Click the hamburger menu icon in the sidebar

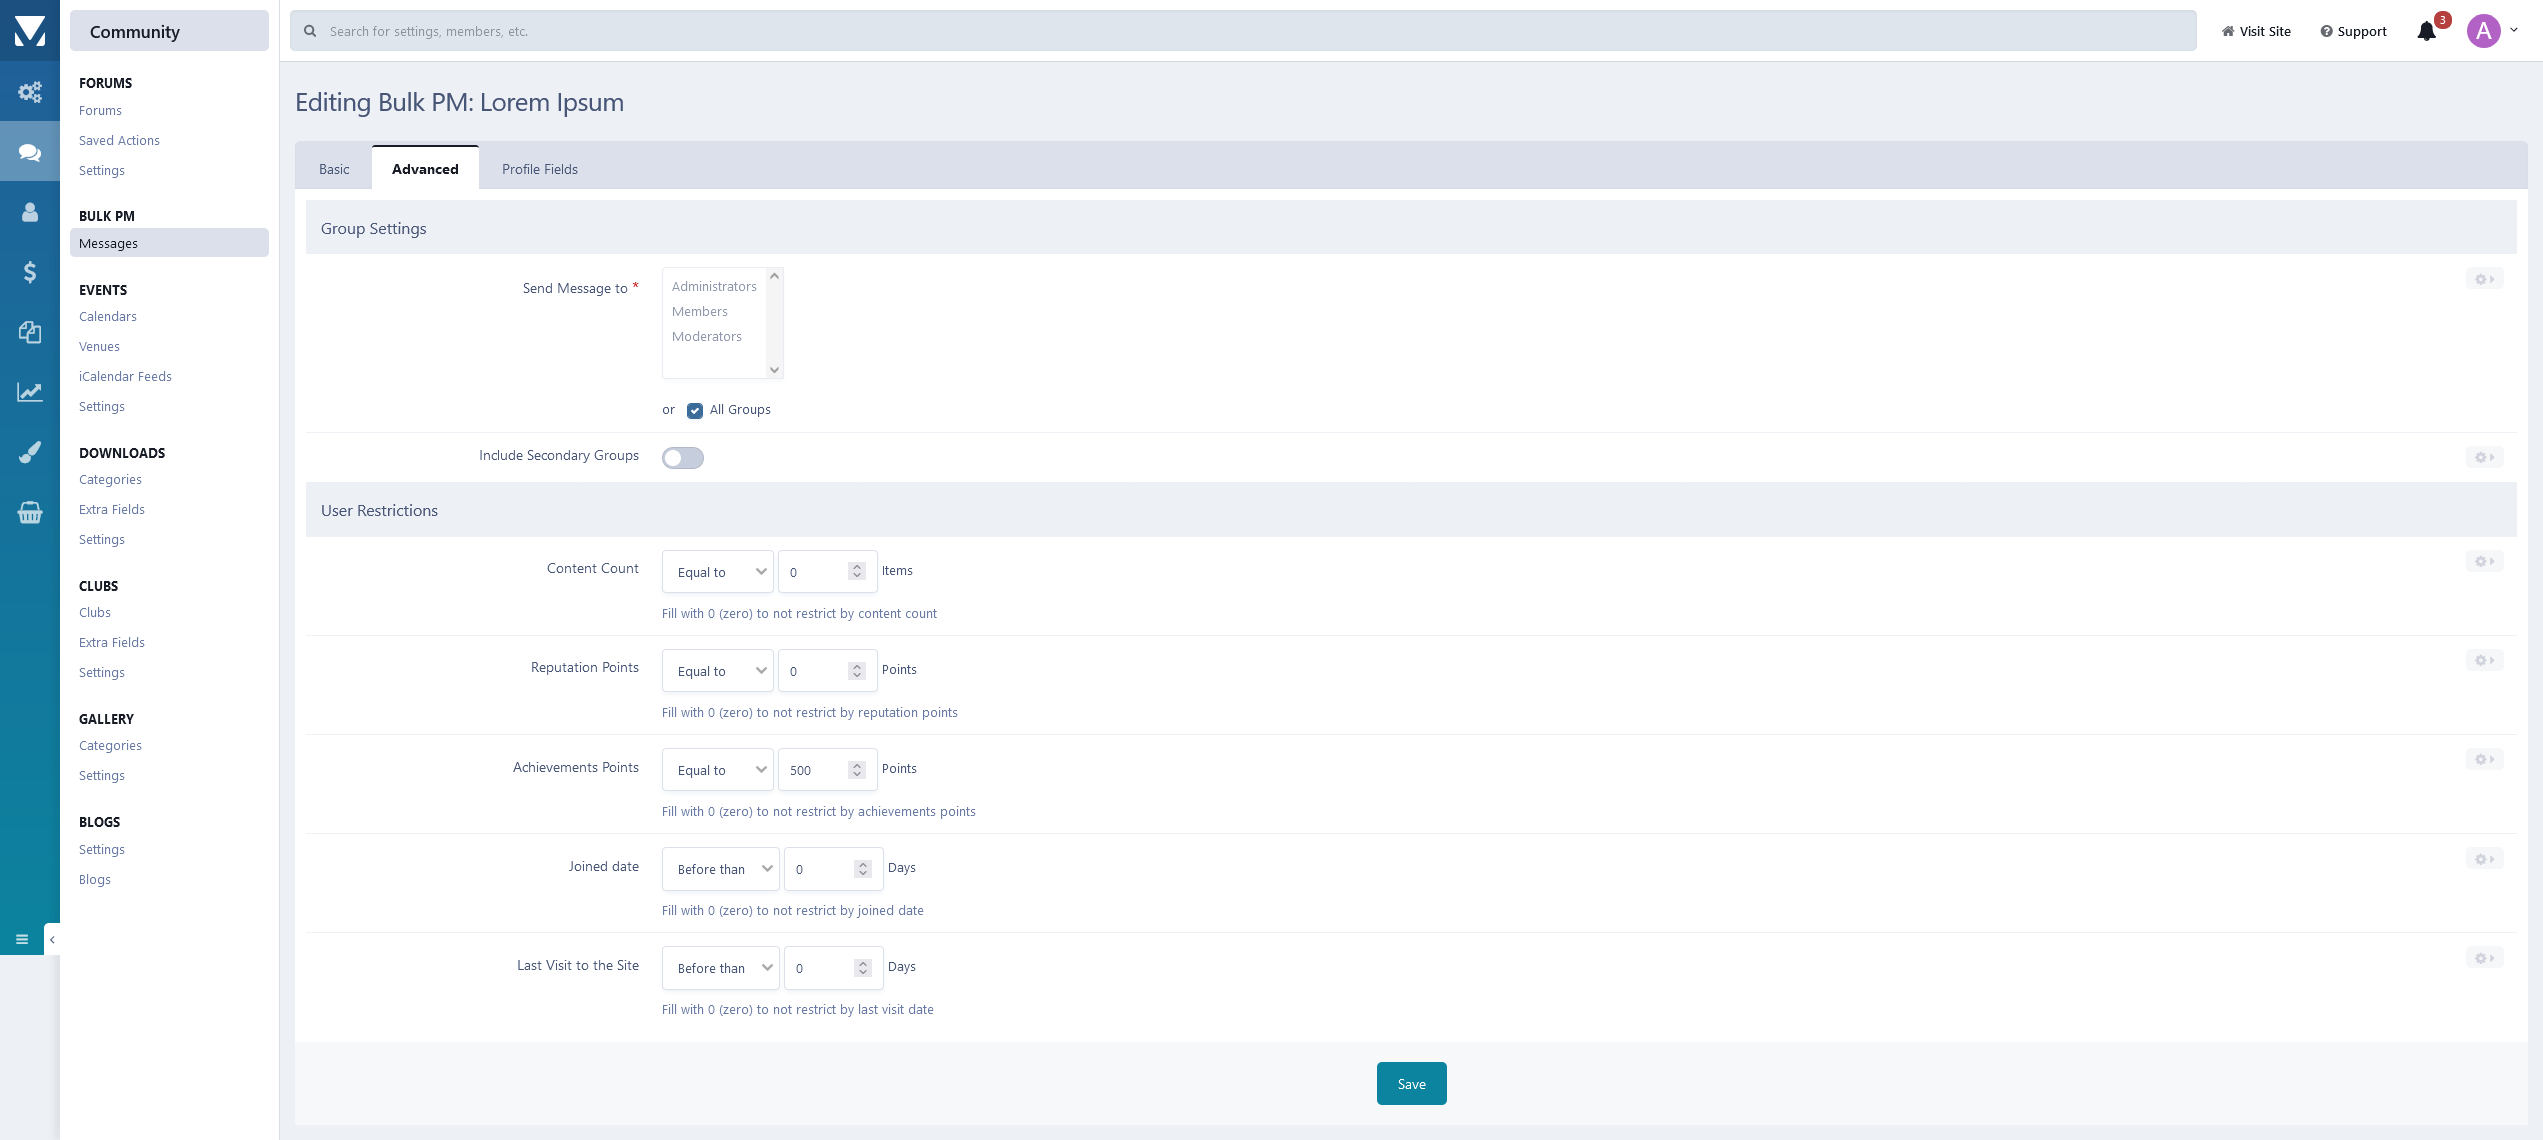click(x=22, y=939)
